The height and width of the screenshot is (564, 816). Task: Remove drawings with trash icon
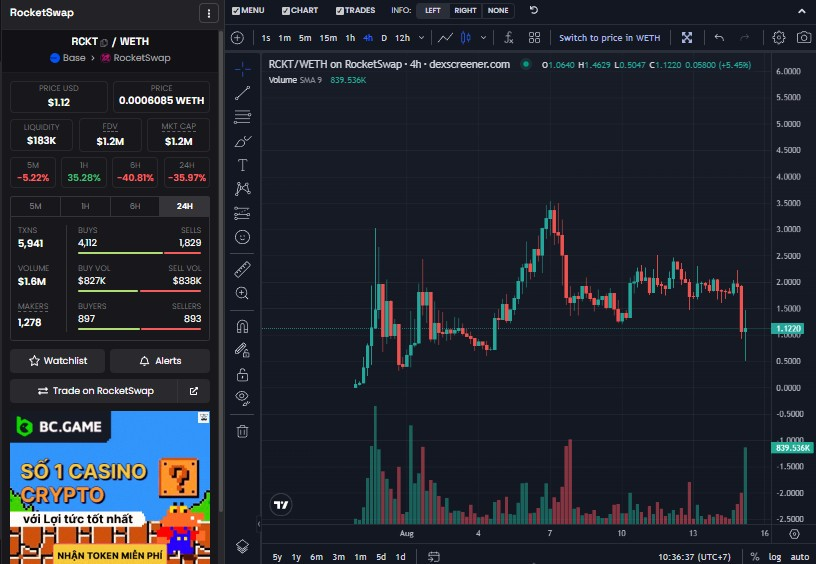click(243, 431)
